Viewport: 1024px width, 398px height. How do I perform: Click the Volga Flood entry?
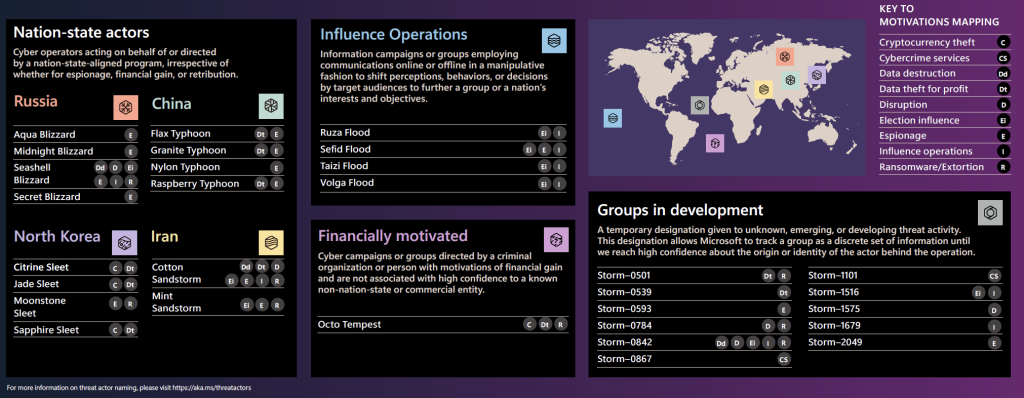[x=443, y=184]
